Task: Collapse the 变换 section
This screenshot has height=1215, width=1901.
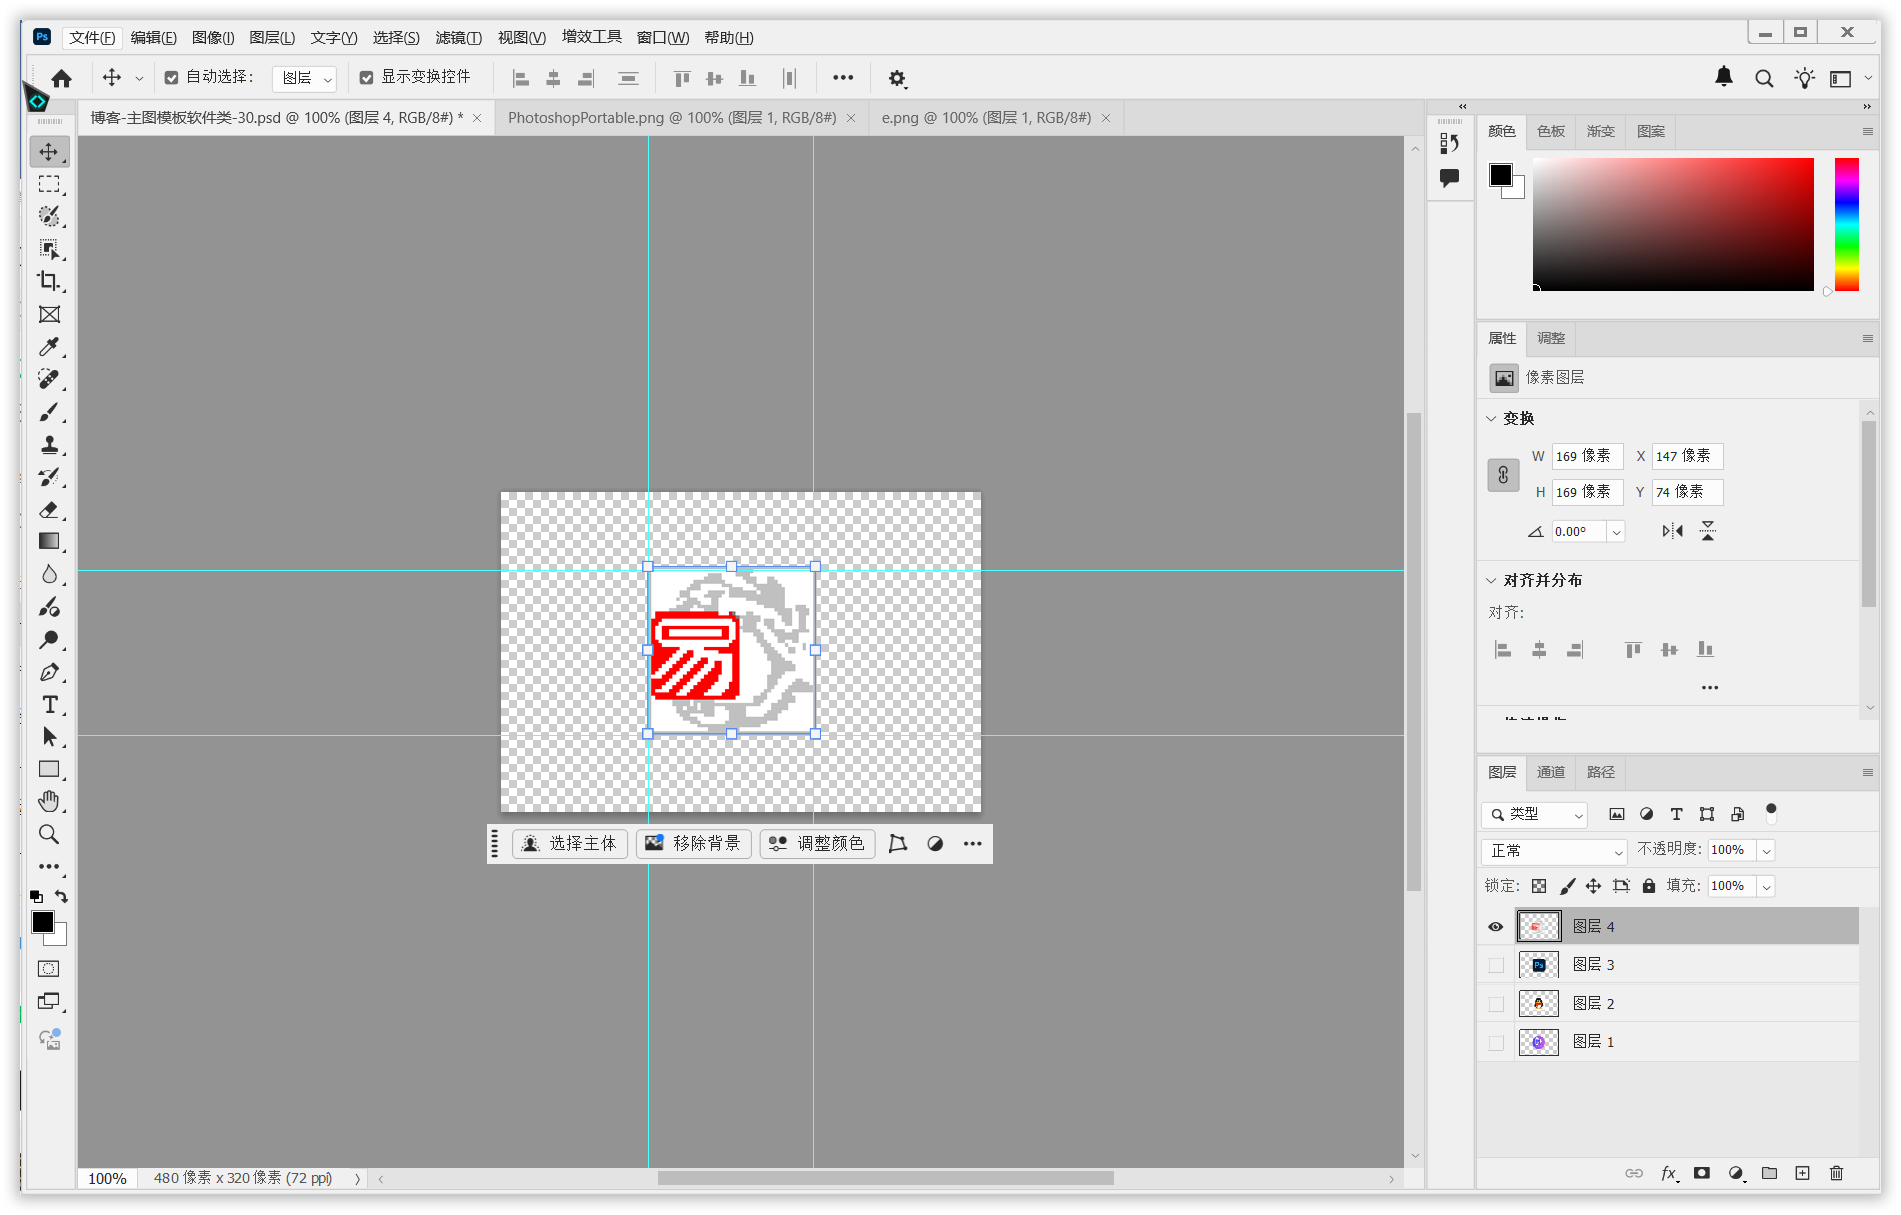Action: 1491,419
